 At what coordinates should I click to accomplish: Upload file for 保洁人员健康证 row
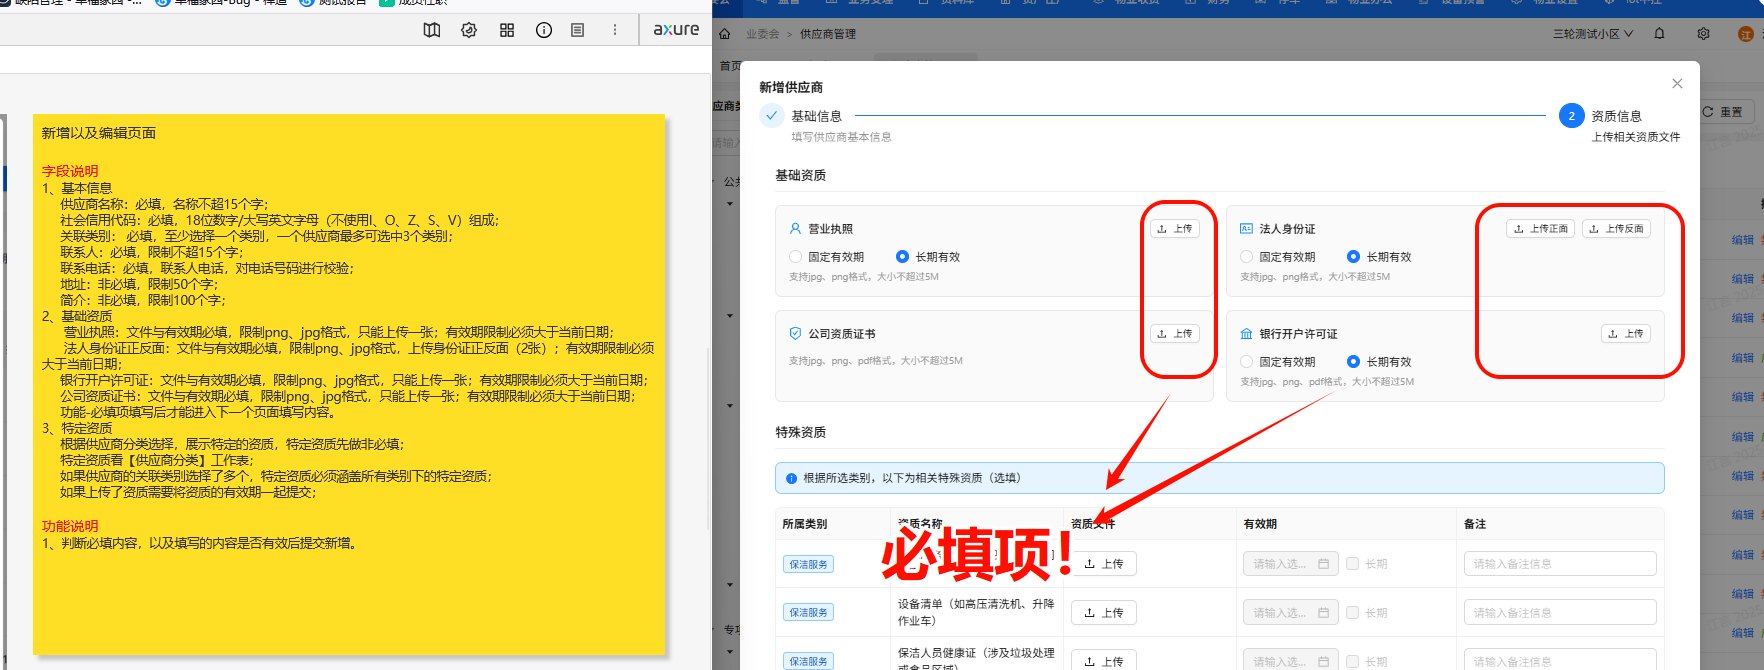pos(1103,661)
